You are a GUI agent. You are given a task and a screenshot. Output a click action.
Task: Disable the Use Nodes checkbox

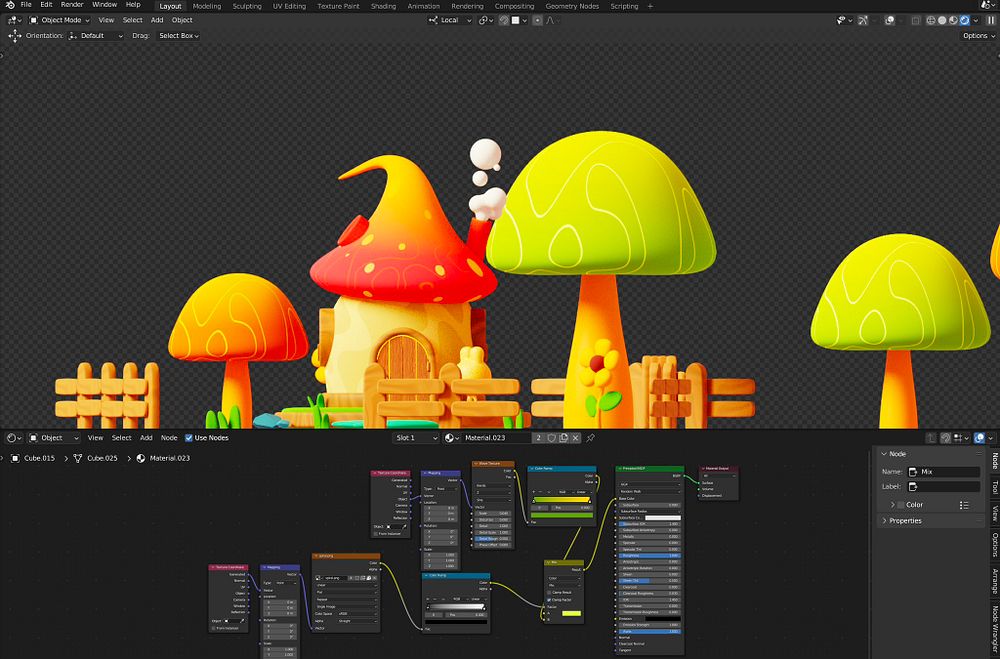[189, 438]
